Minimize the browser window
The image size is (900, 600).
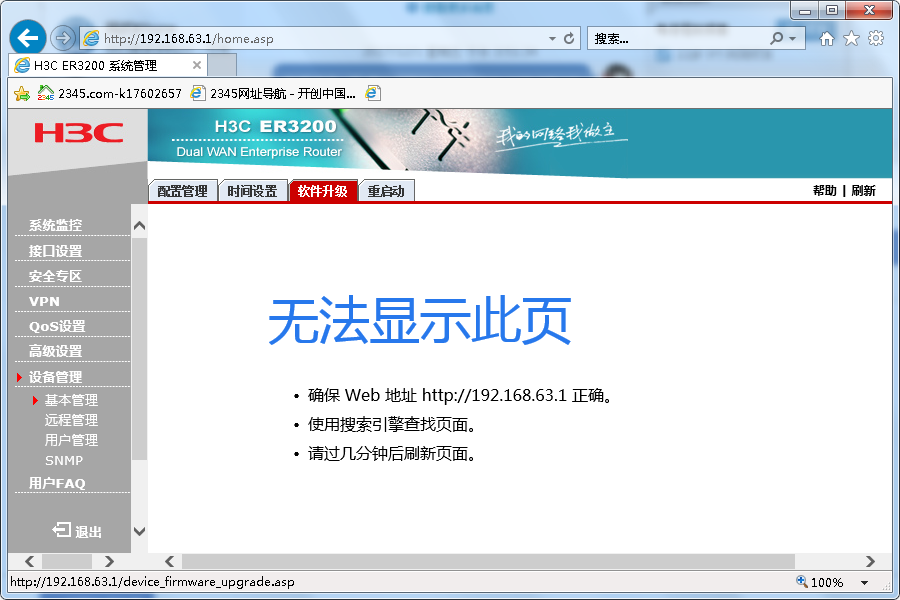click(805, 10)
